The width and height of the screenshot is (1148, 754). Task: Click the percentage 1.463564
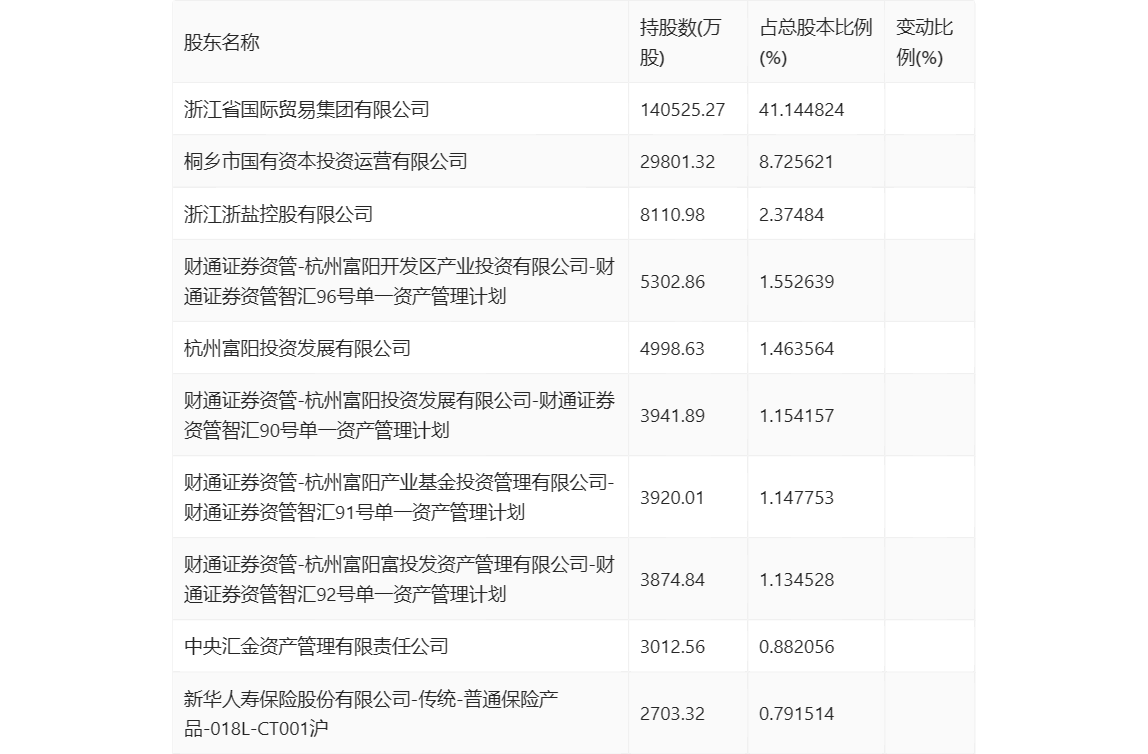(797, 348)
